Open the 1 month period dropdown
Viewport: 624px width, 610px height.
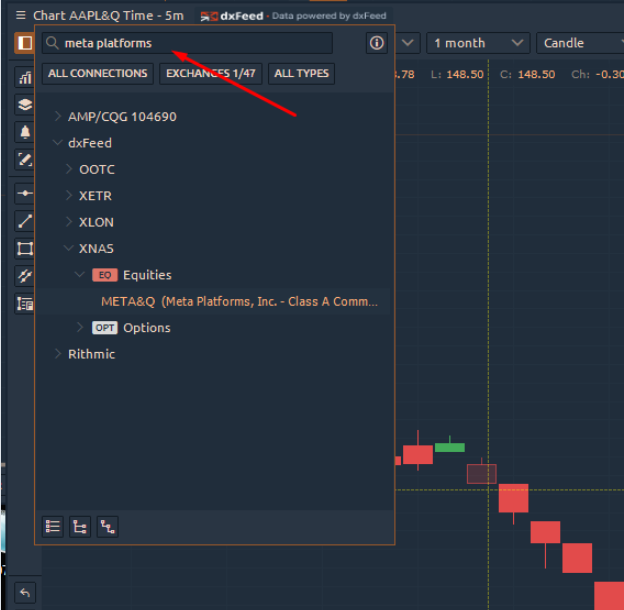coord(478,43)
